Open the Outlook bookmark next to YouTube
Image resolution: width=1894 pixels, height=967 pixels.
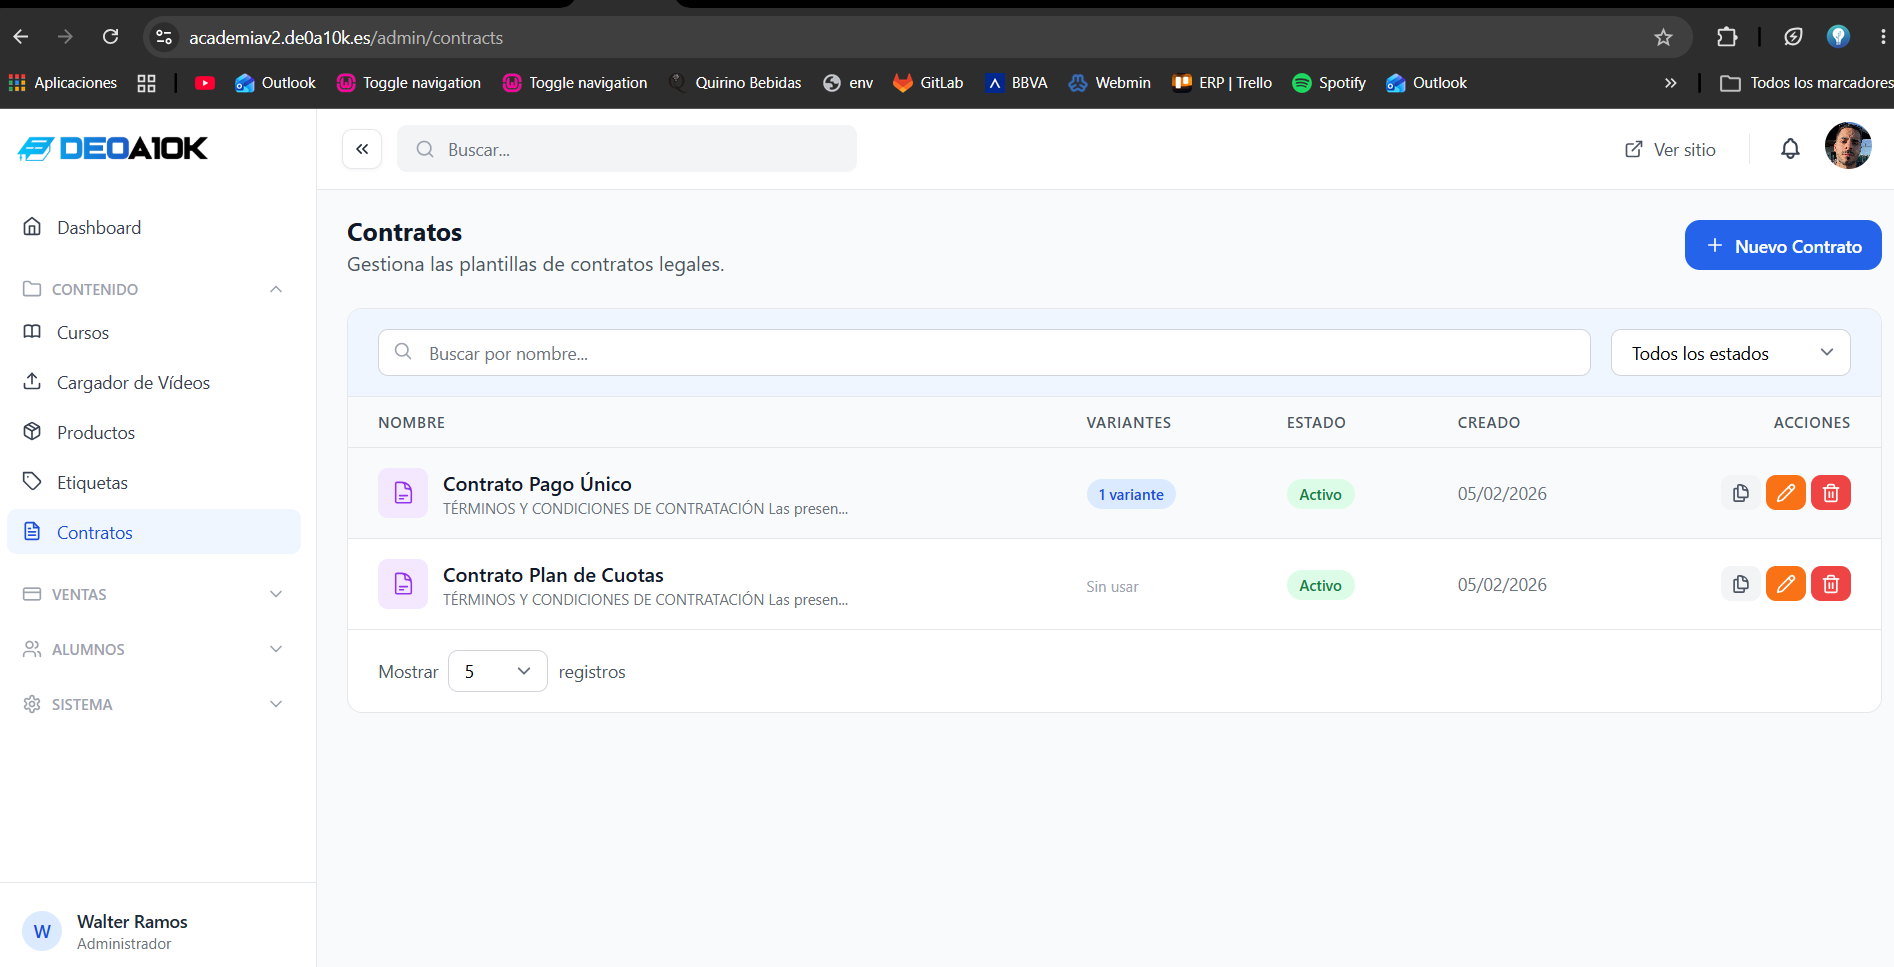tap(275, 83)
